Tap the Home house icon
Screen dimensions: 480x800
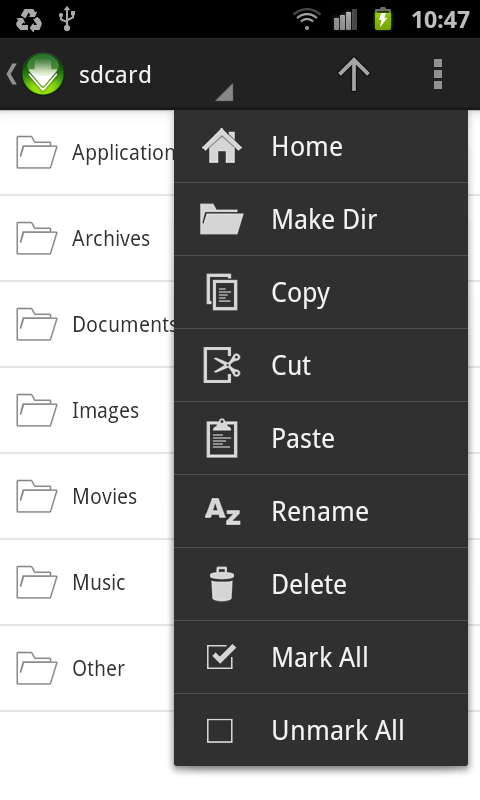[x=222, y=146]
